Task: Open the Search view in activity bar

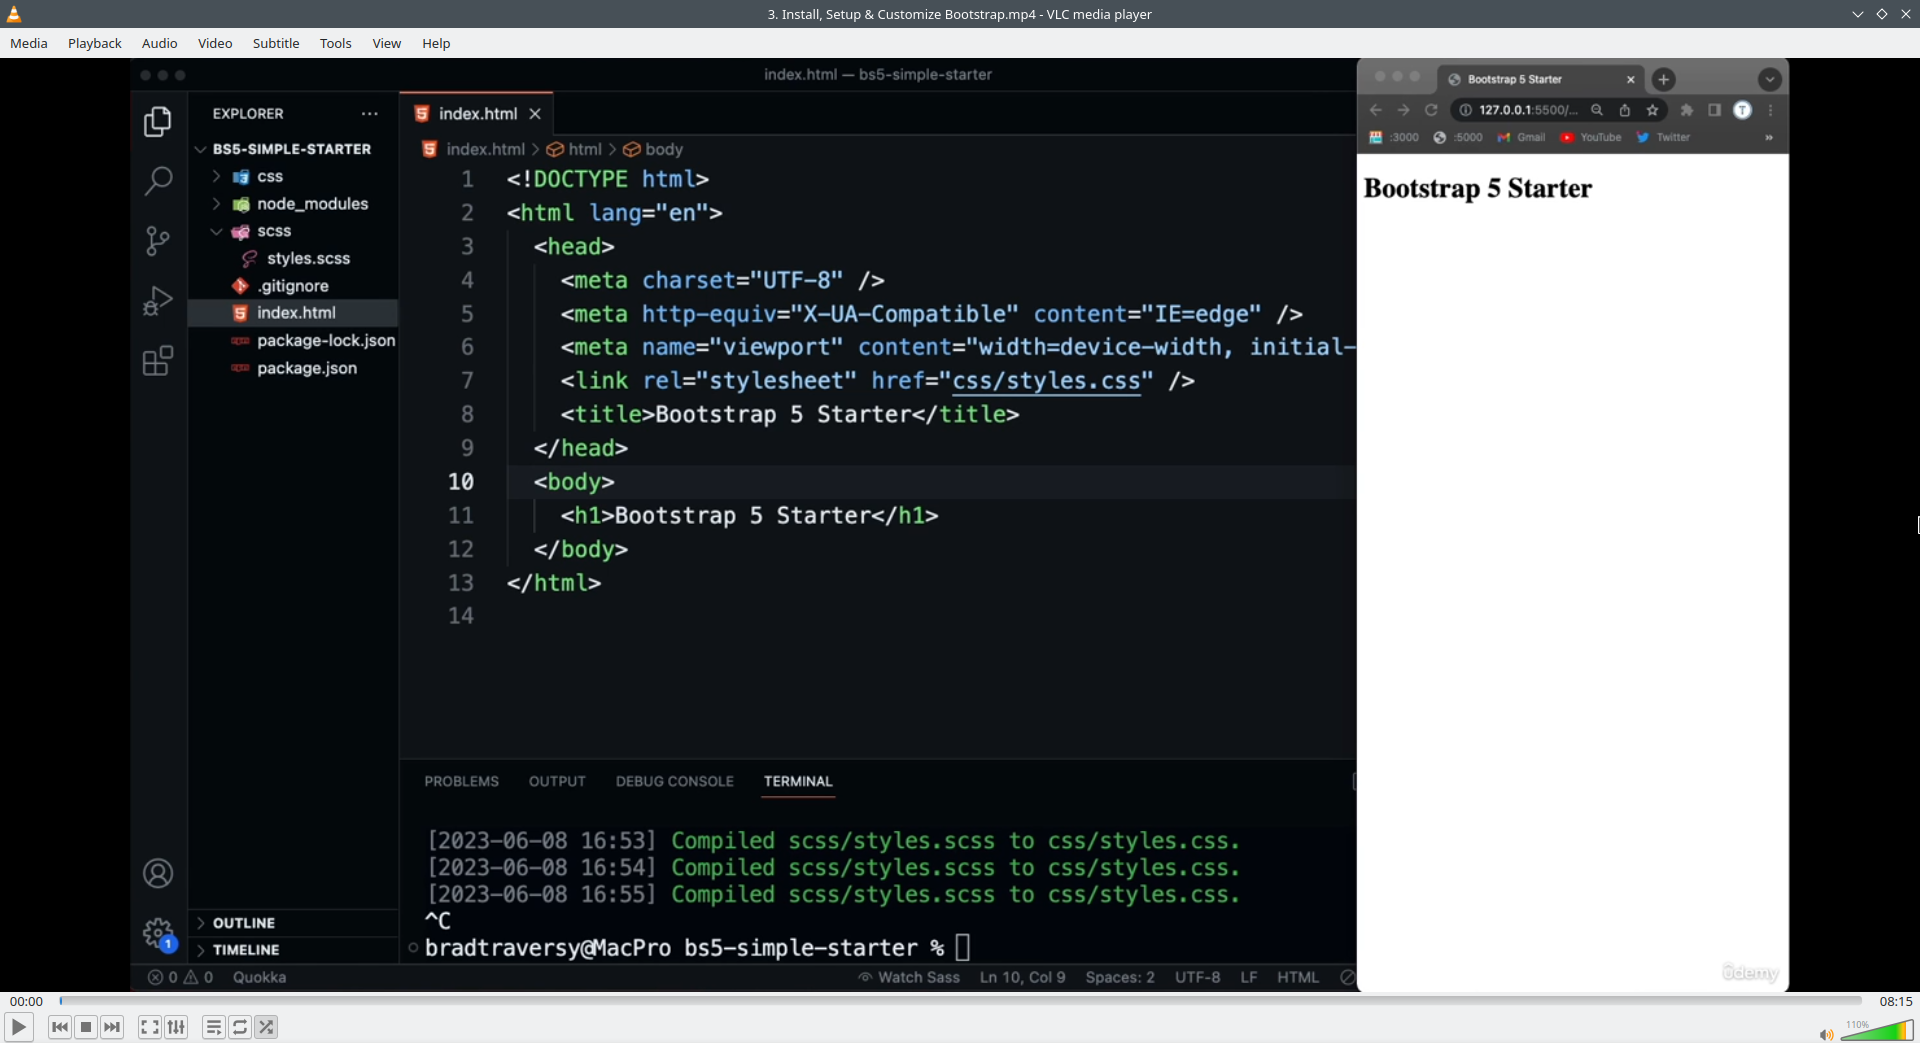Action: (x=158, y=181)
